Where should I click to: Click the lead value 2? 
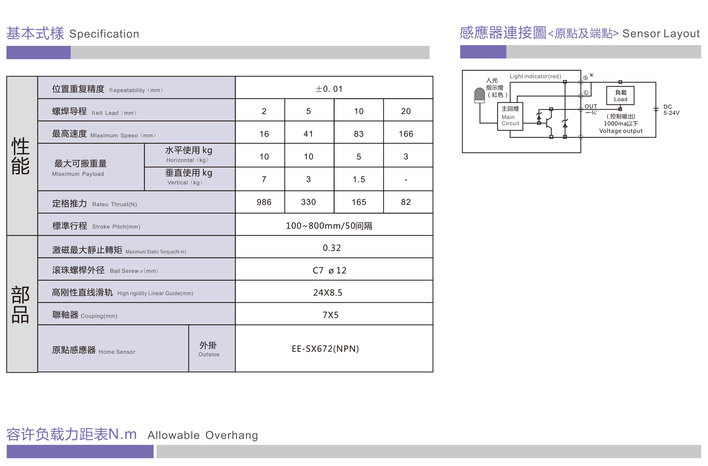tap(264, 111)
